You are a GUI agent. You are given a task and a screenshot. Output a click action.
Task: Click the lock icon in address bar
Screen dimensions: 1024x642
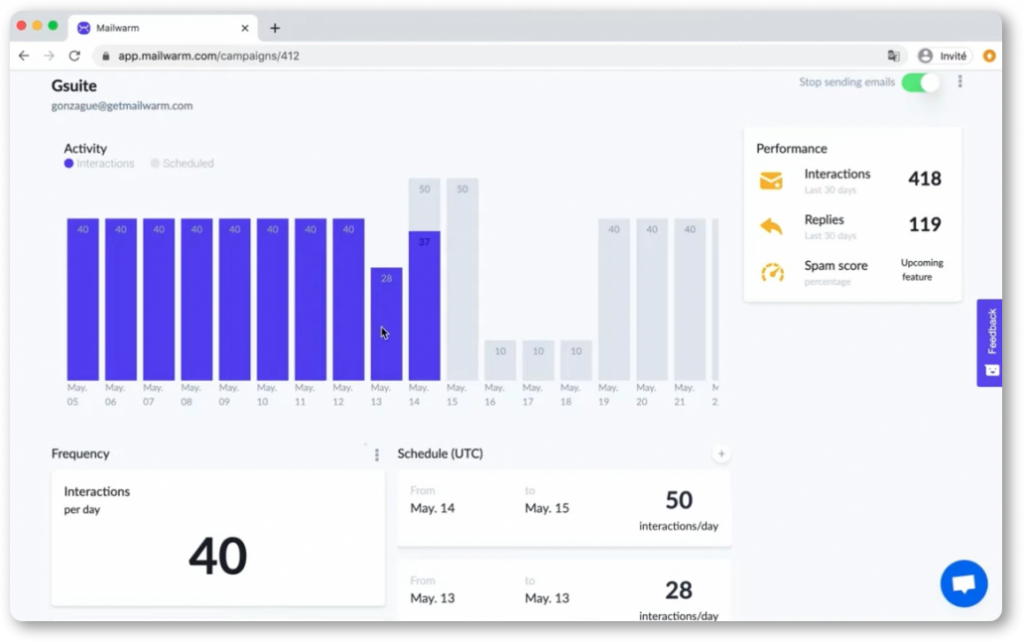click(106, 56)
